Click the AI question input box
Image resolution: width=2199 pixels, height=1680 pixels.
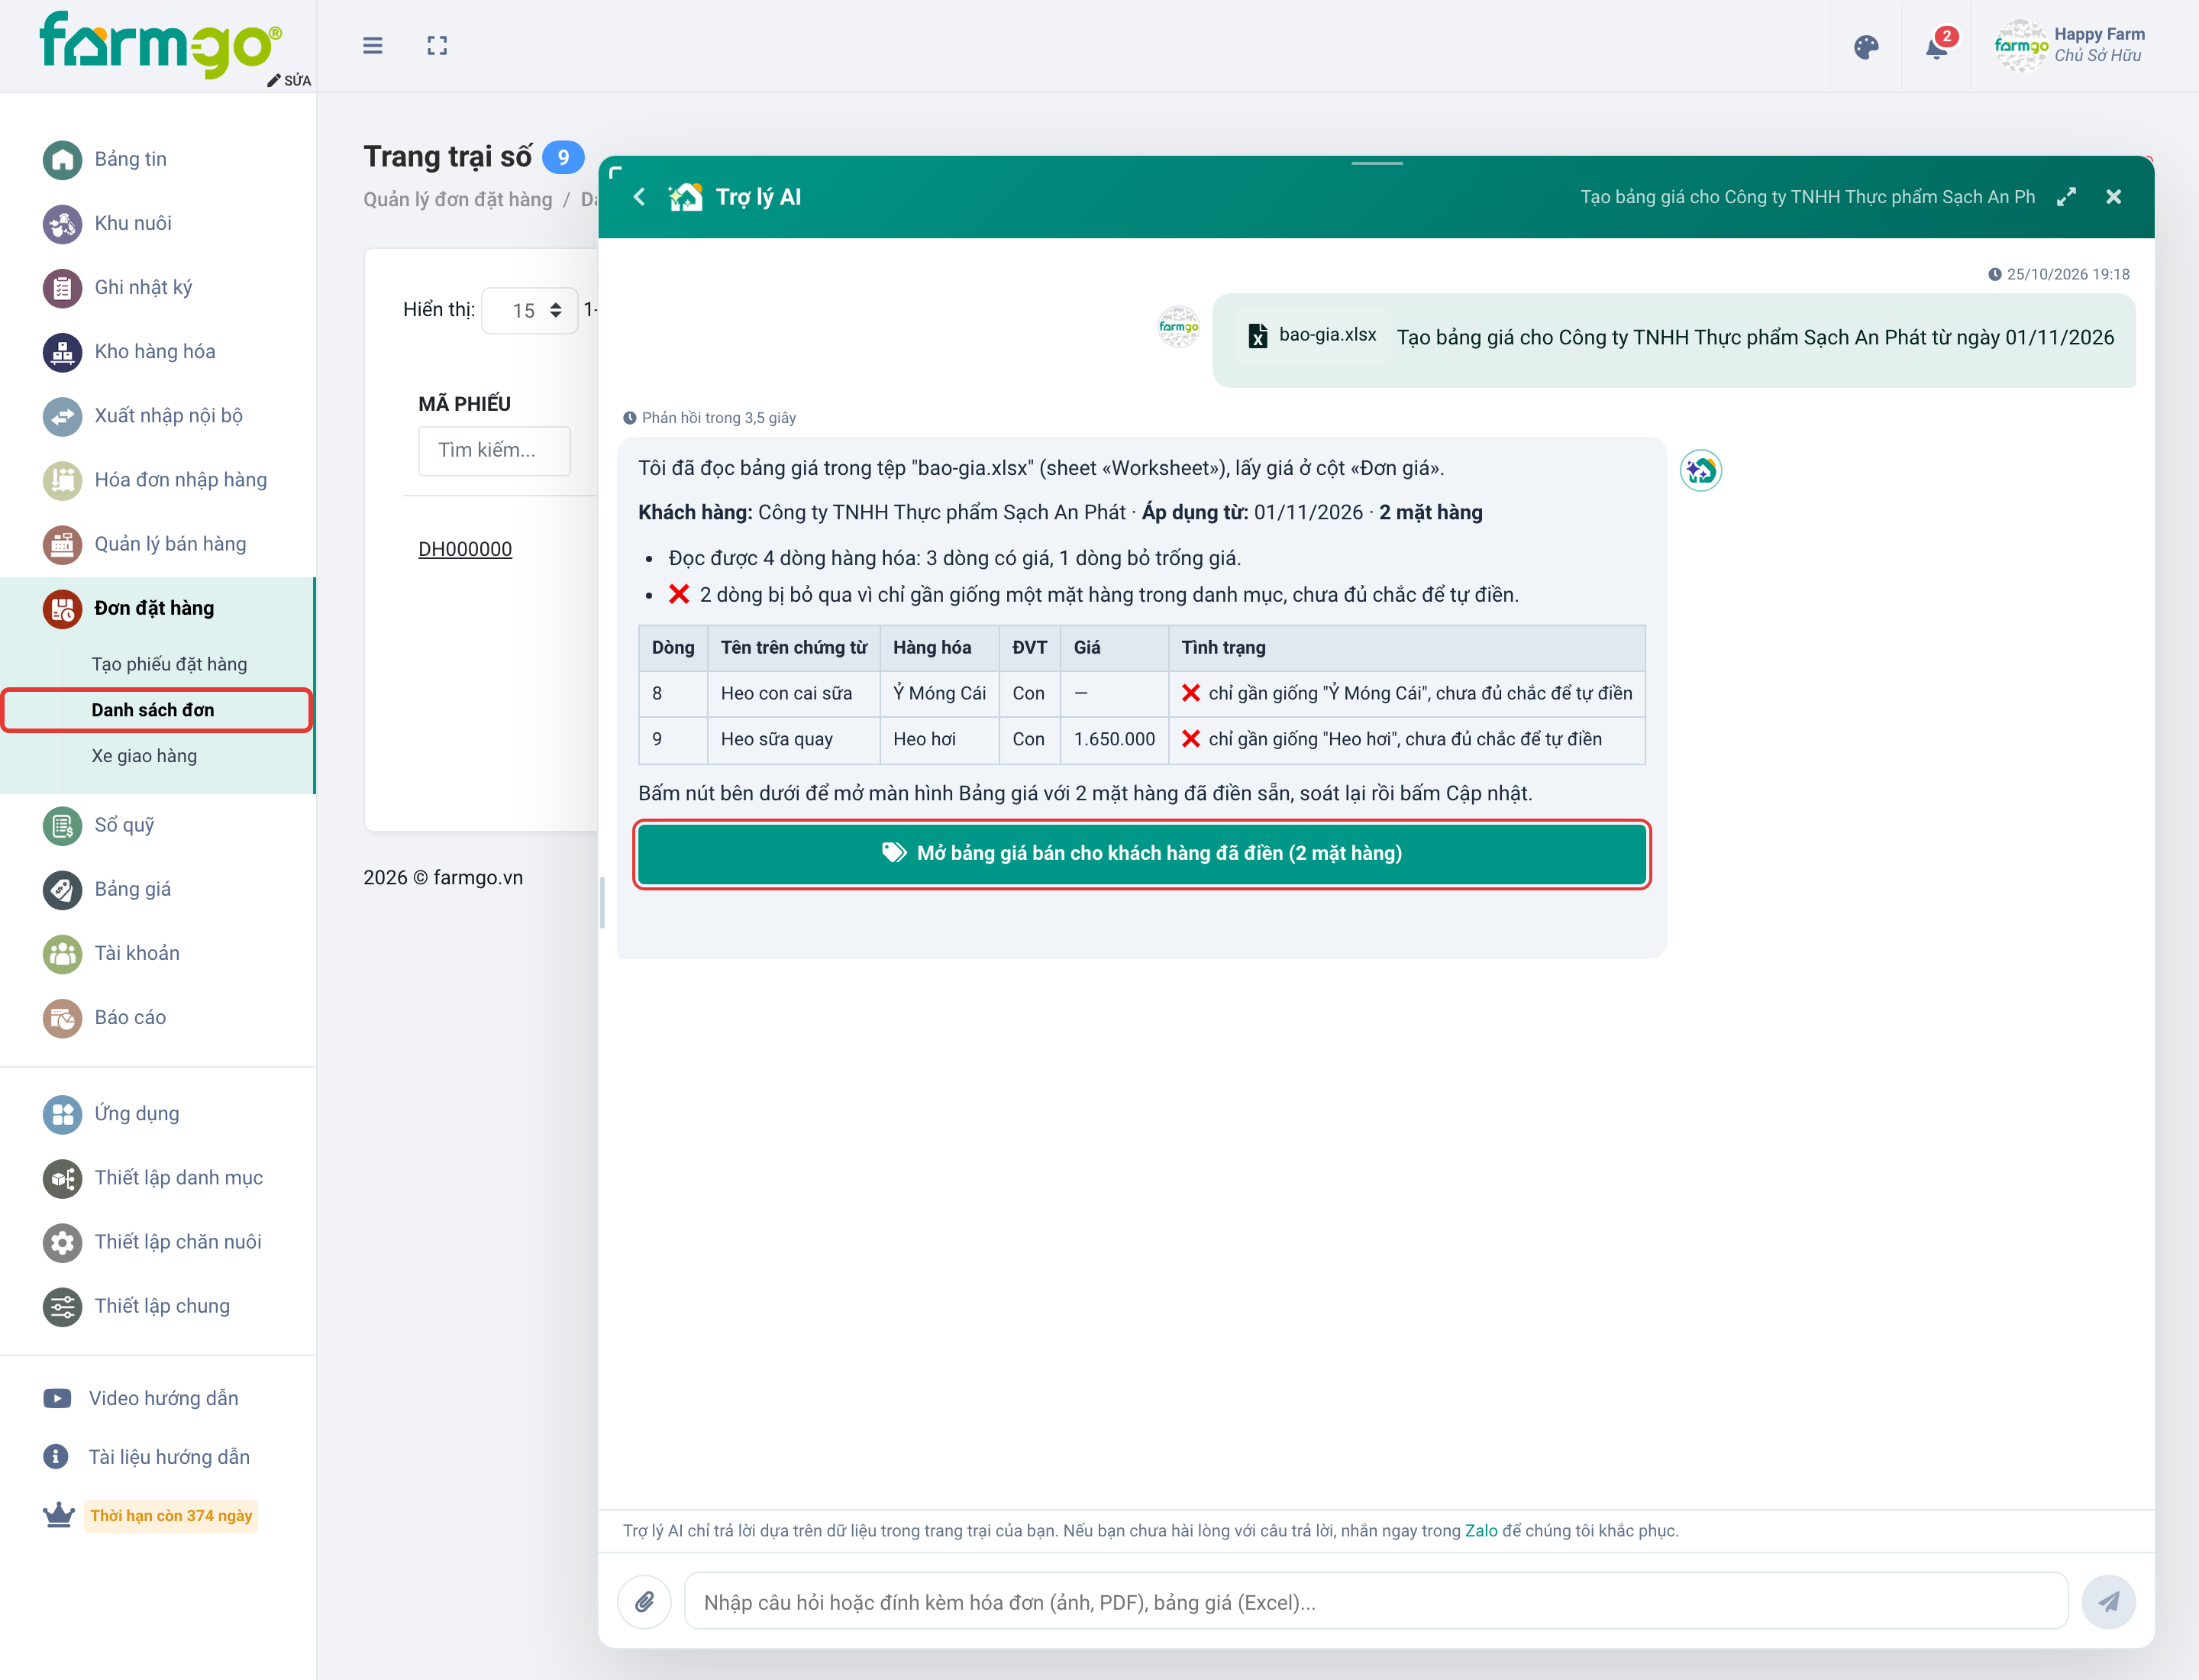pos(1375,1601)
